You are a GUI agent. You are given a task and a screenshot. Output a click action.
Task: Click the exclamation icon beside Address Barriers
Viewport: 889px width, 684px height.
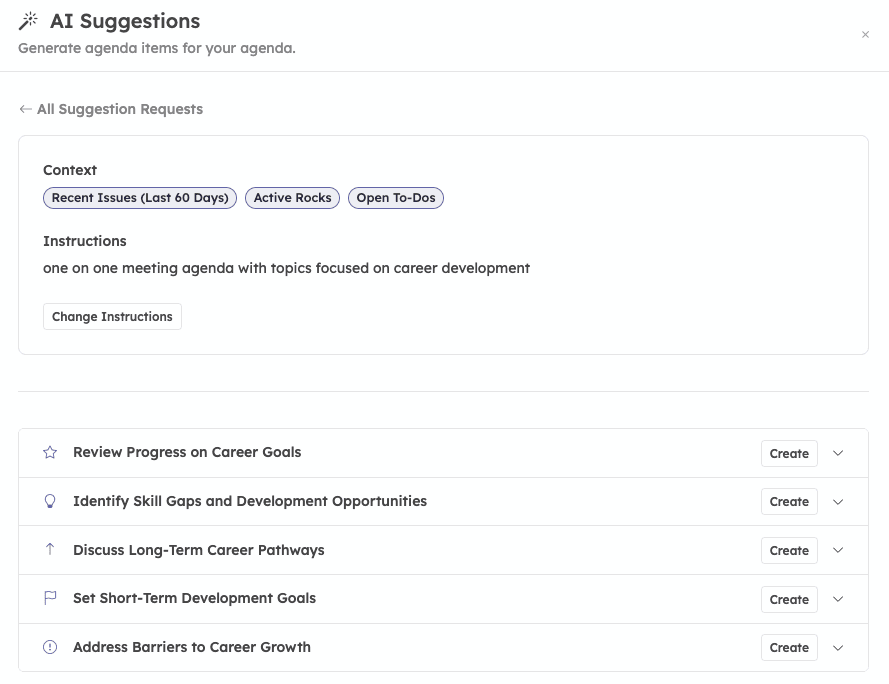coord(50,648)
